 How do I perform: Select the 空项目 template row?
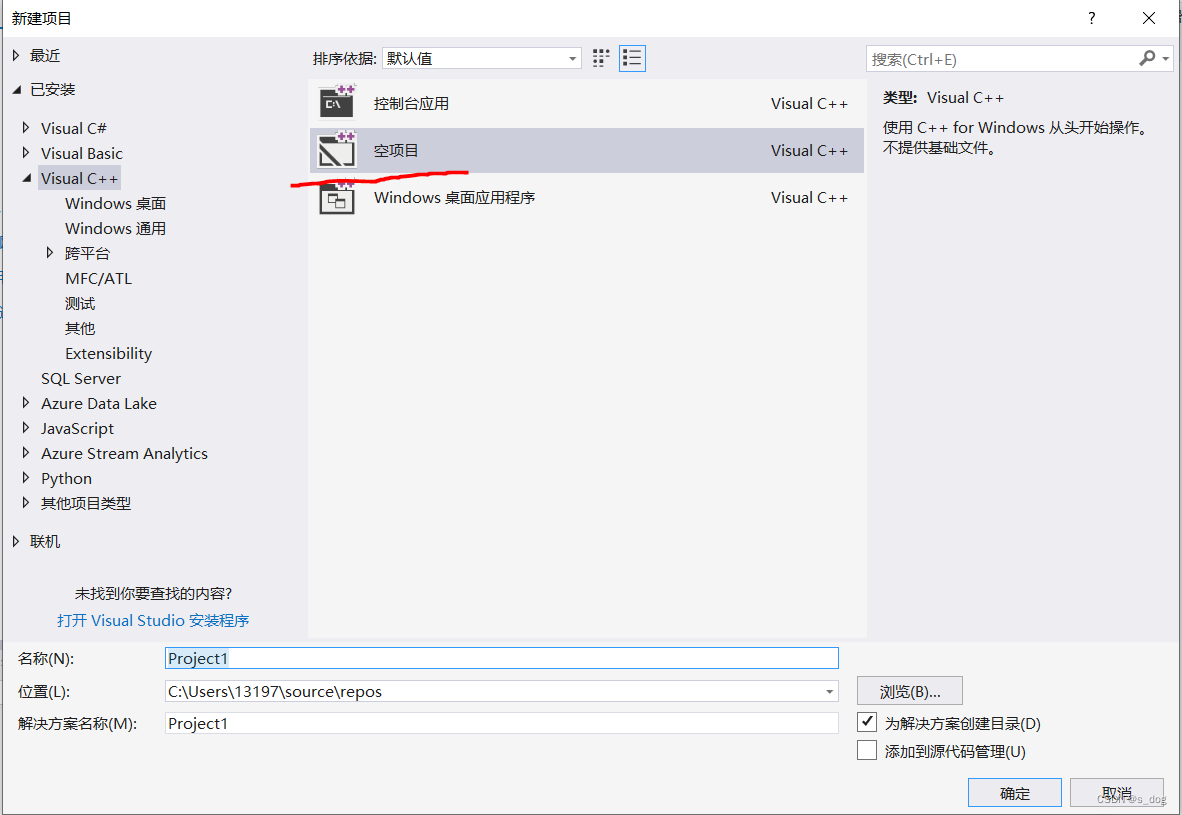[x=586, y=150]
